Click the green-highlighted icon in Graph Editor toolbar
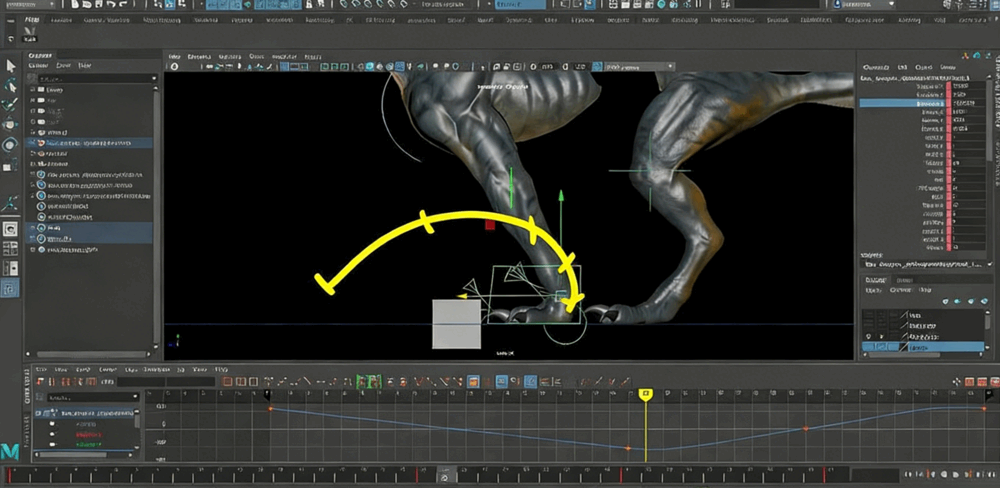 pos(369,381)
